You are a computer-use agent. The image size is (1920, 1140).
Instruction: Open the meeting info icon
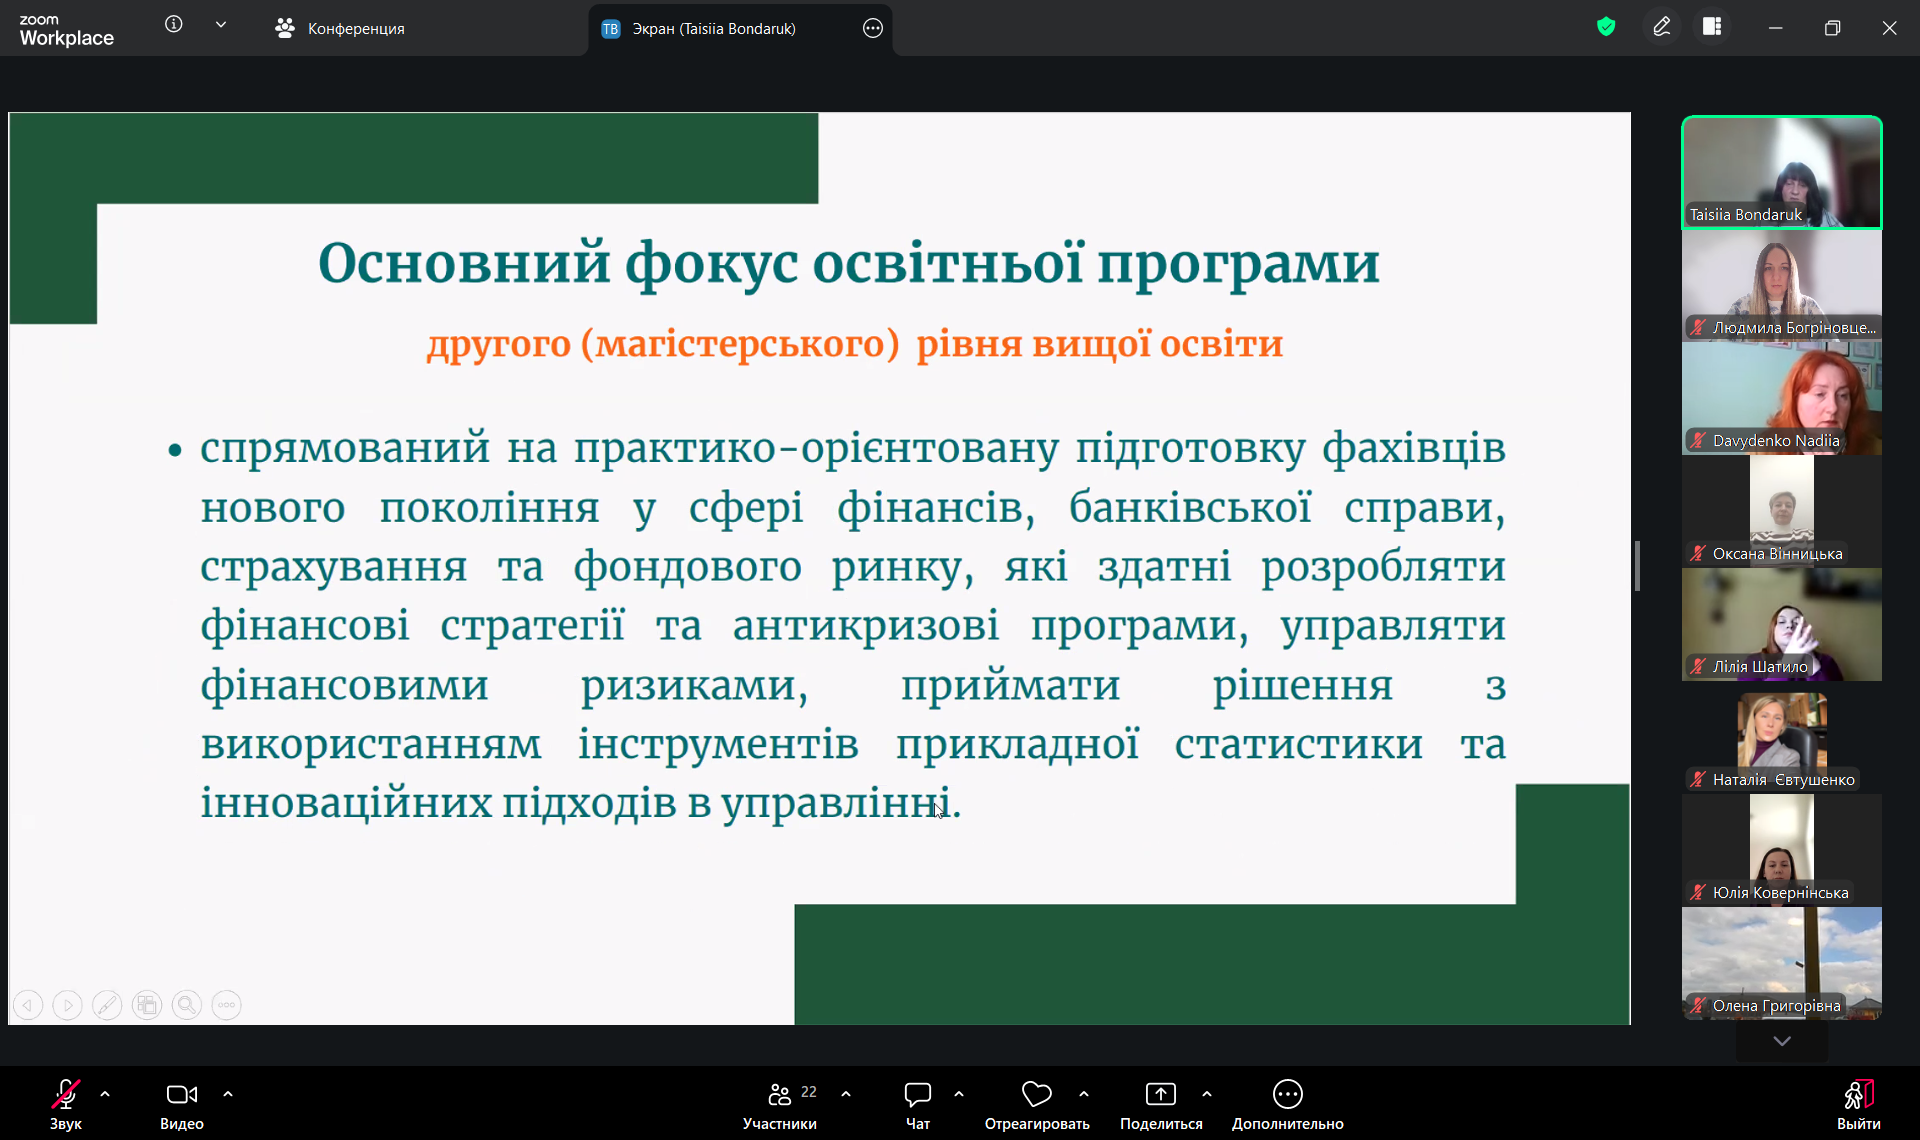tap(174, 25)
